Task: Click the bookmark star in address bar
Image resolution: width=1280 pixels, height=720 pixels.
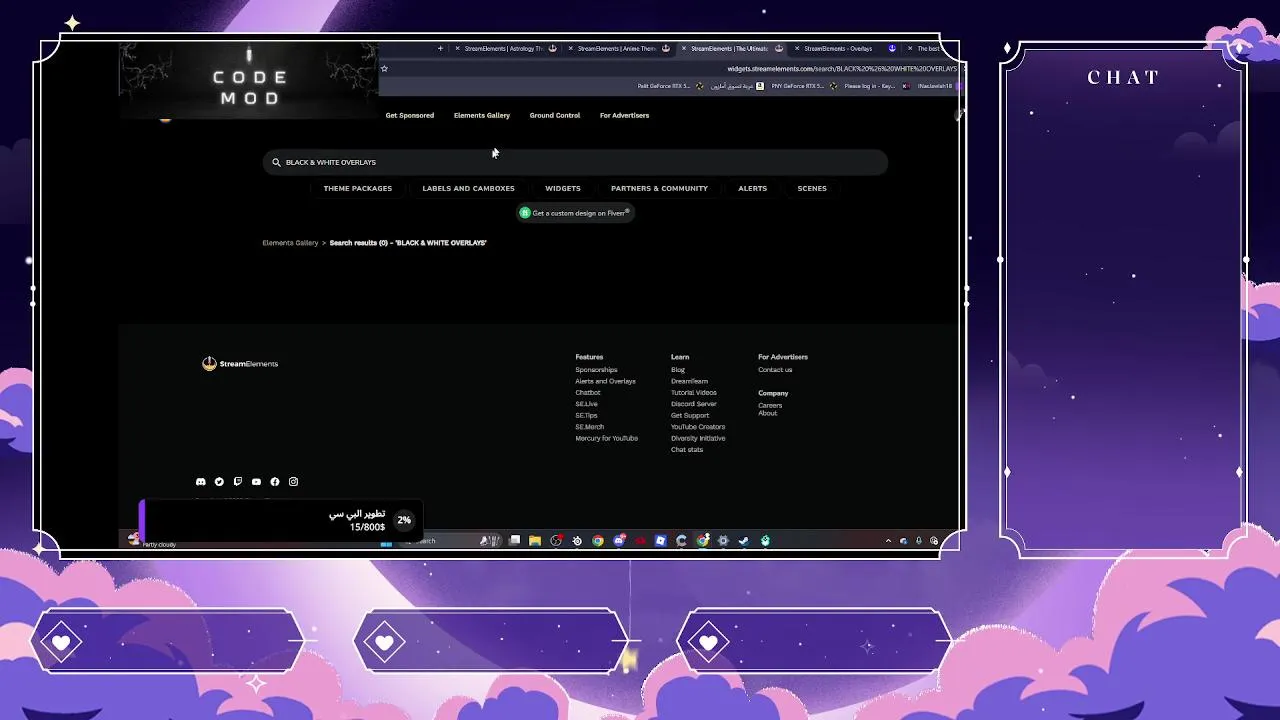Action: point(384,68)
